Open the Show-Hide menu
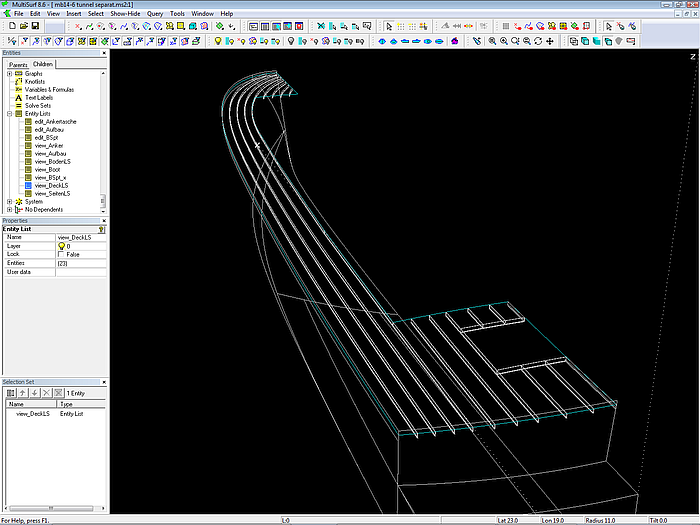The height and width of the screenshot is (525, 700). 124,14
